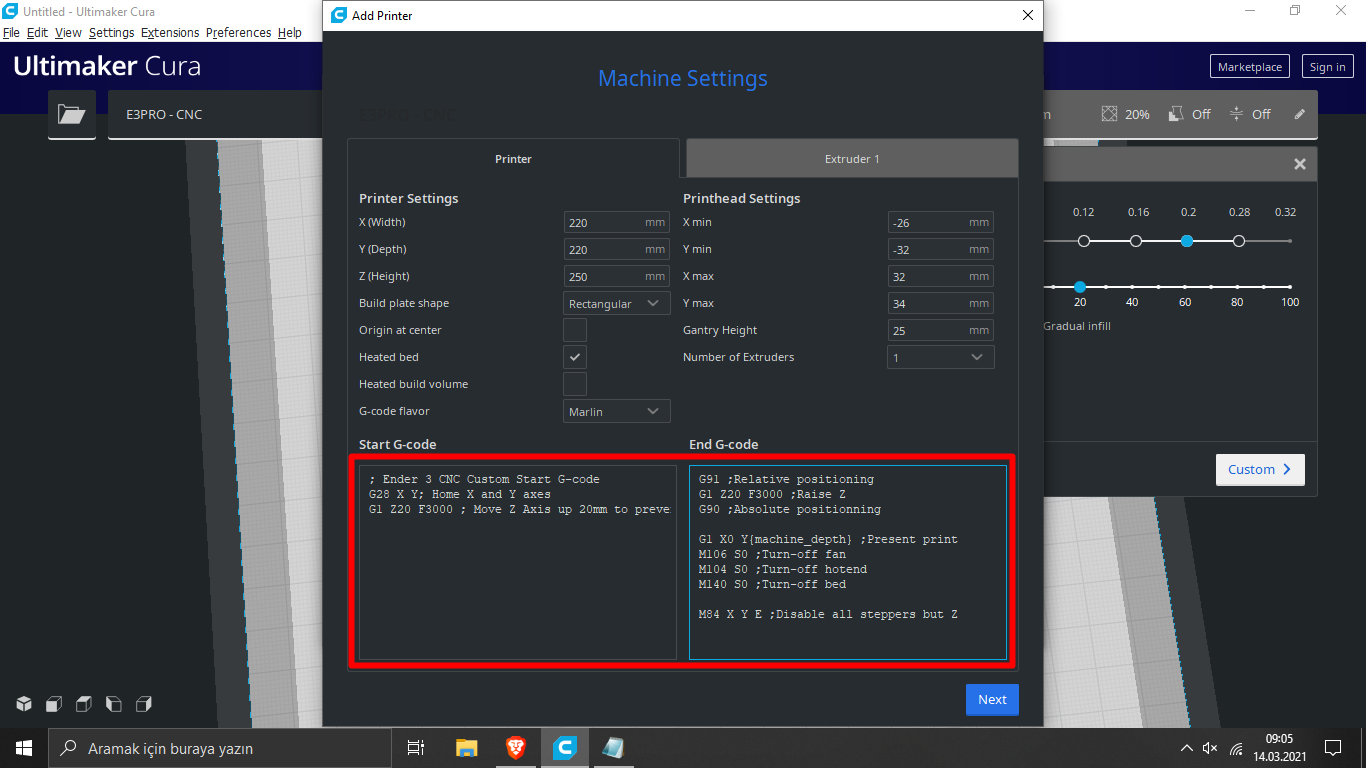1366x768 pixels.
Task: Click the X max input field
Action: 941,276
